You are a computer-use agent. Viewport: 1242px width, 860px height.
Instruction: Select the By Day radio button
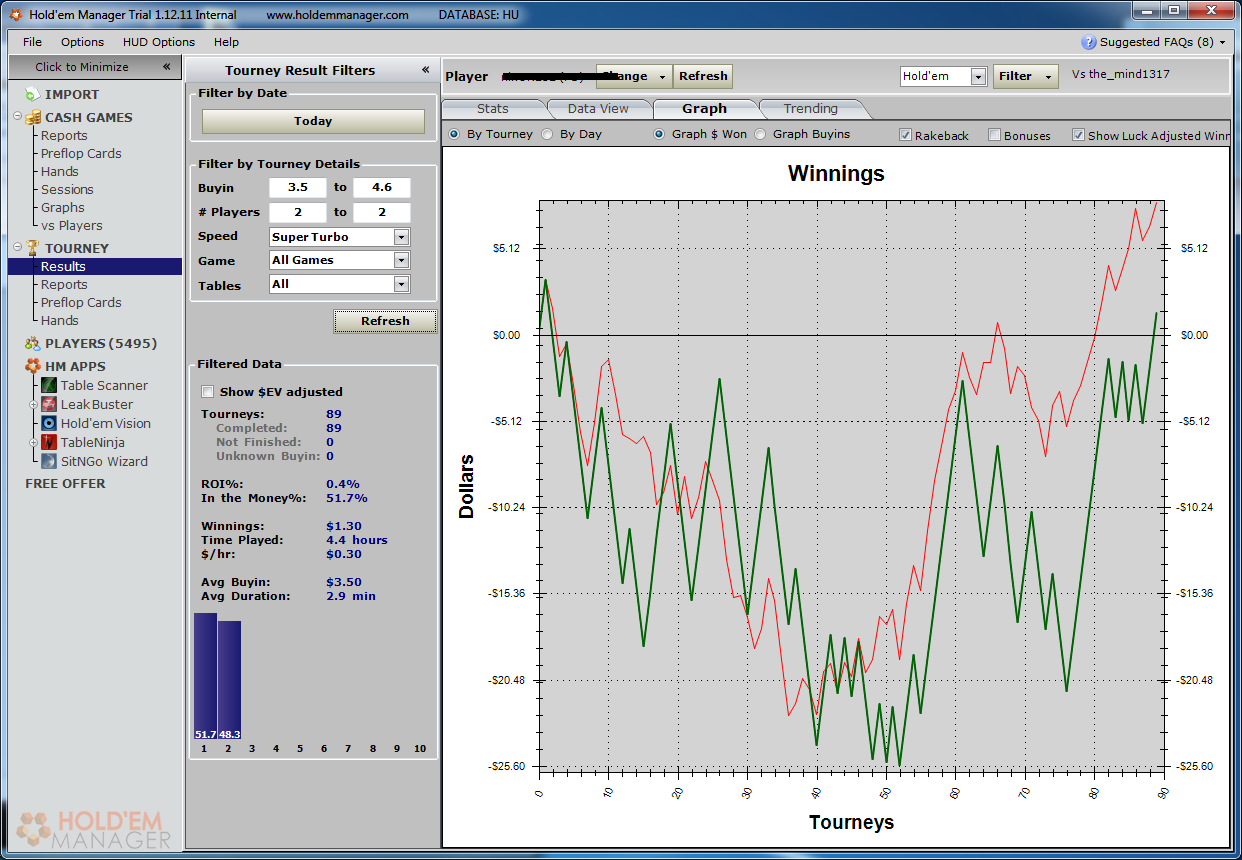[547, 134]
